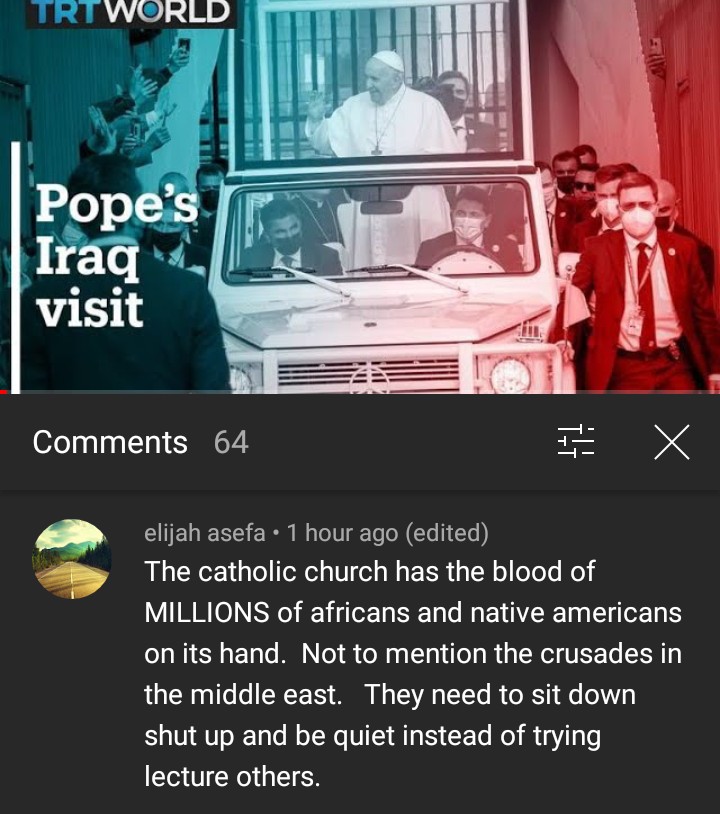Expand the comment starting 'The catholic church'

[x=413, y=674]
